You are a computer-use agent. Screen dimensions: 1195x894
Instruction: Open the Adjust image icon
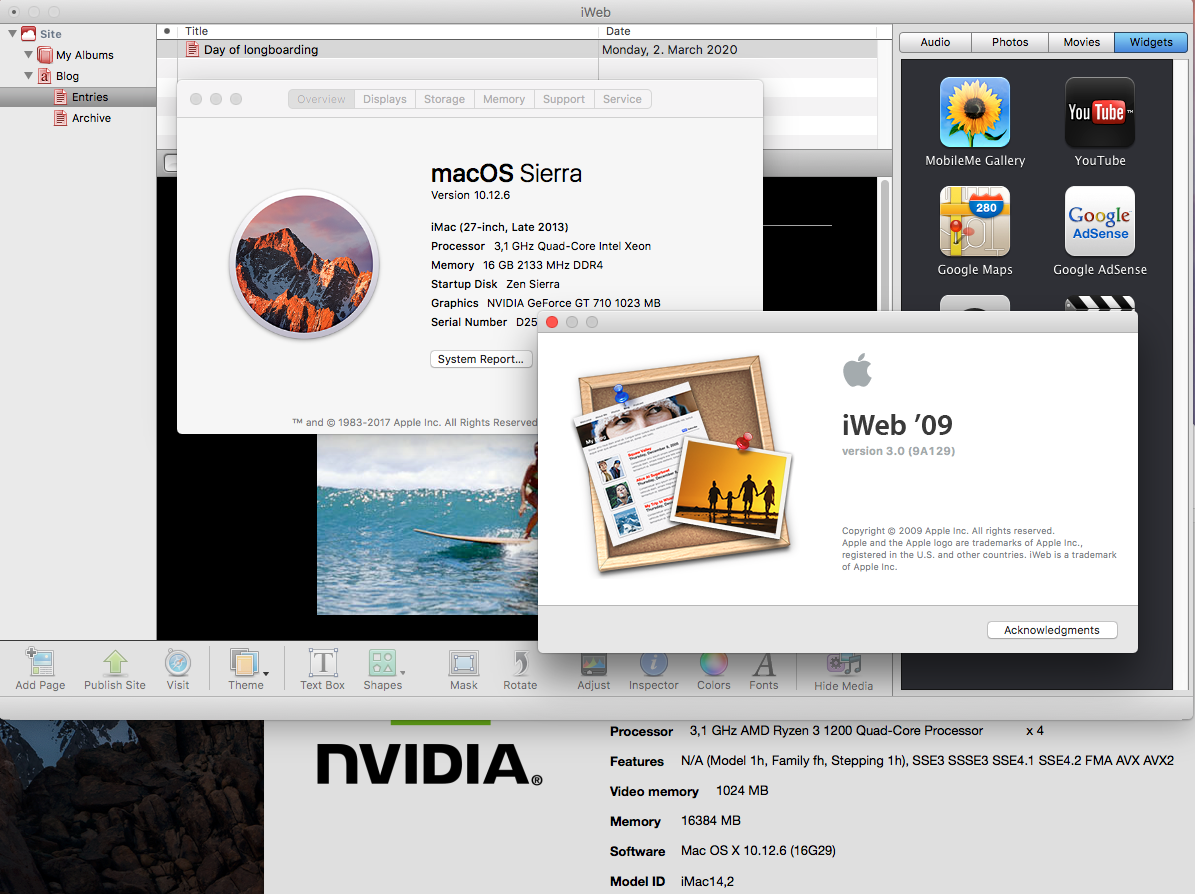click(594, 664)
